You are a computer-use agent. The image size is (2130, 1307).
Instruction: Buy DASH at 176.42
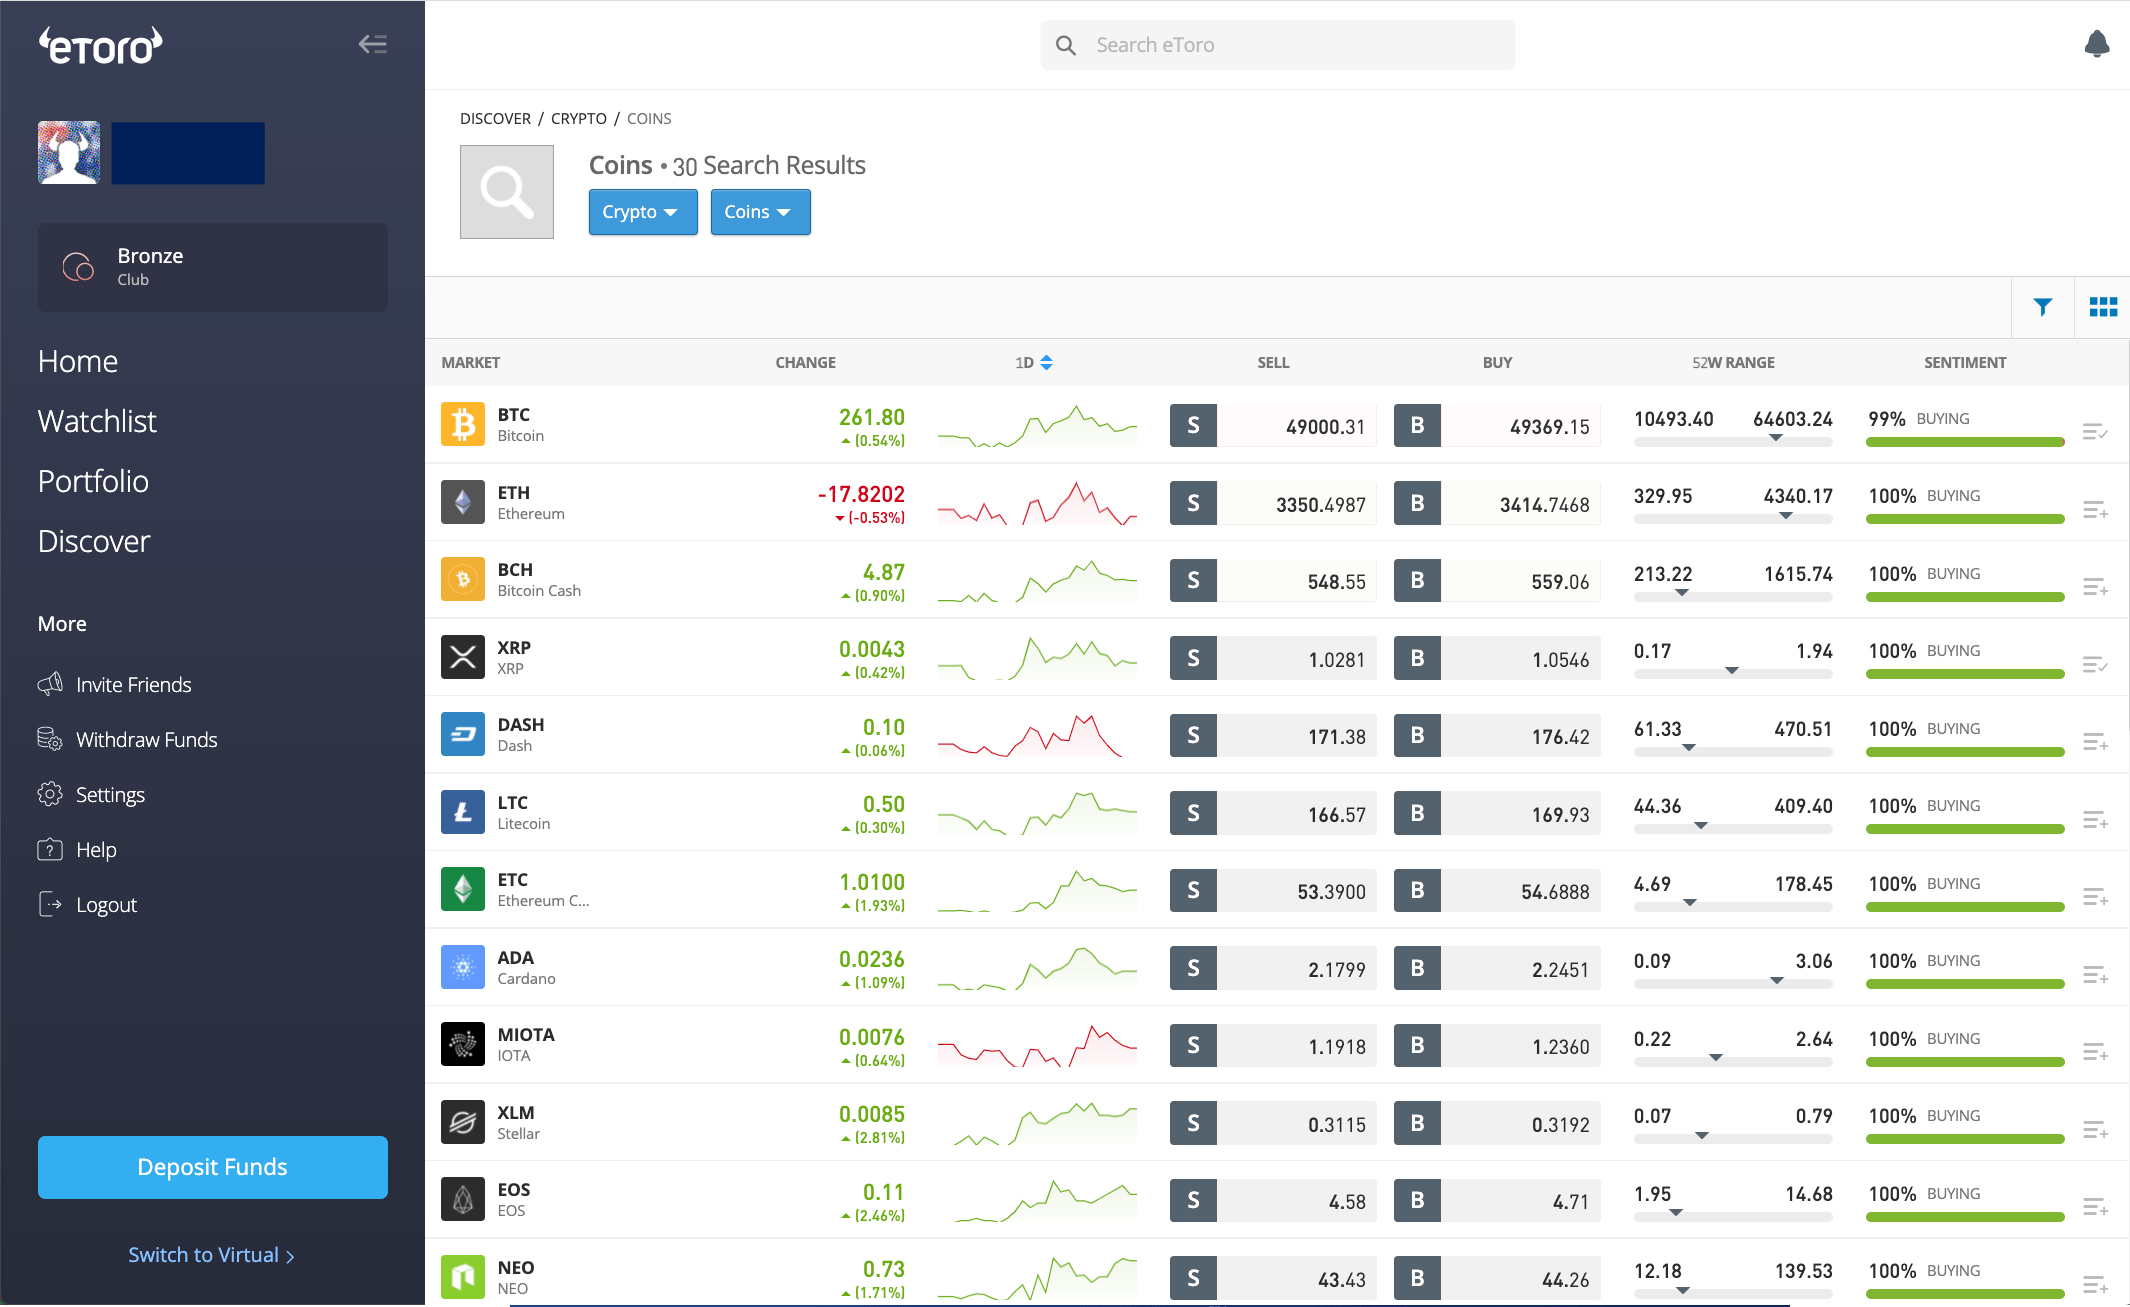tap(1497, 735)
